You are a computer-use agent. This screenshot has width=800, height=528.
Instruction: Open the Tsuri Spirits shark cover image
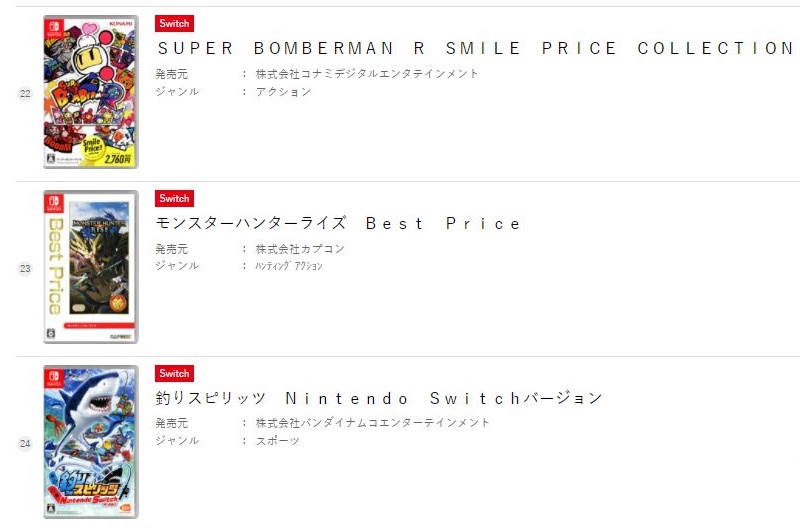click(x=91, y=442)
